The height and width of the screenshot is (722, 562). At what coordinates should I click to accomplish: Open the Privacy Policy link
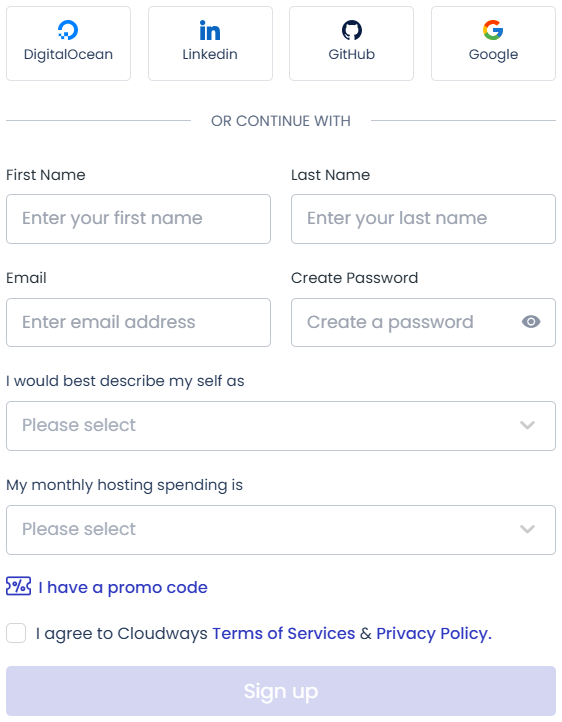tap(432, 634)
